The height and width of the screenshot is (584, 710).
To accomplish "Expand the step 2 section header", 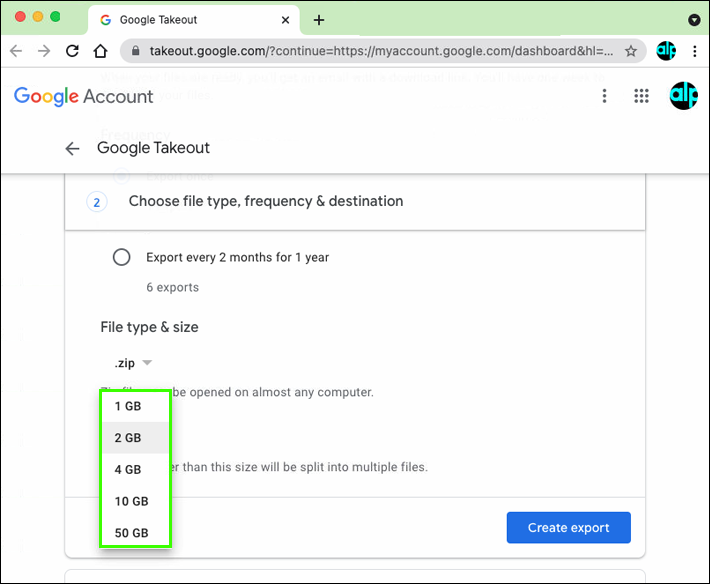I will 265,201.
